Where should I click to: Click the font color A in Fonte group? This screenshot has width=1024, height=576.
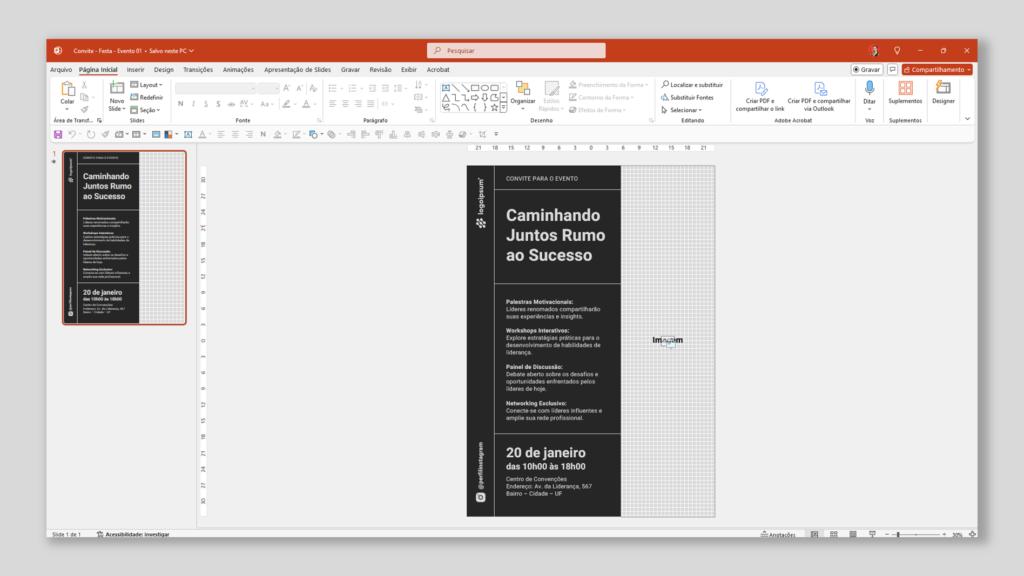pyautogui.click(x=306, y=104)
